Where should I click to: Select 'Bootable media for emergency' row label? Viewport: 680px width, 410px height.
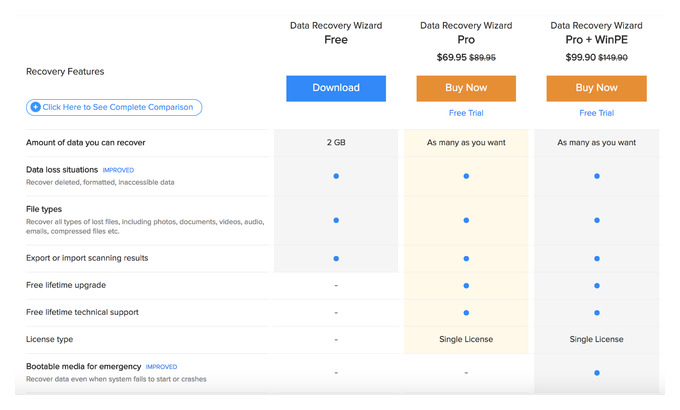[x=83, y=367]
